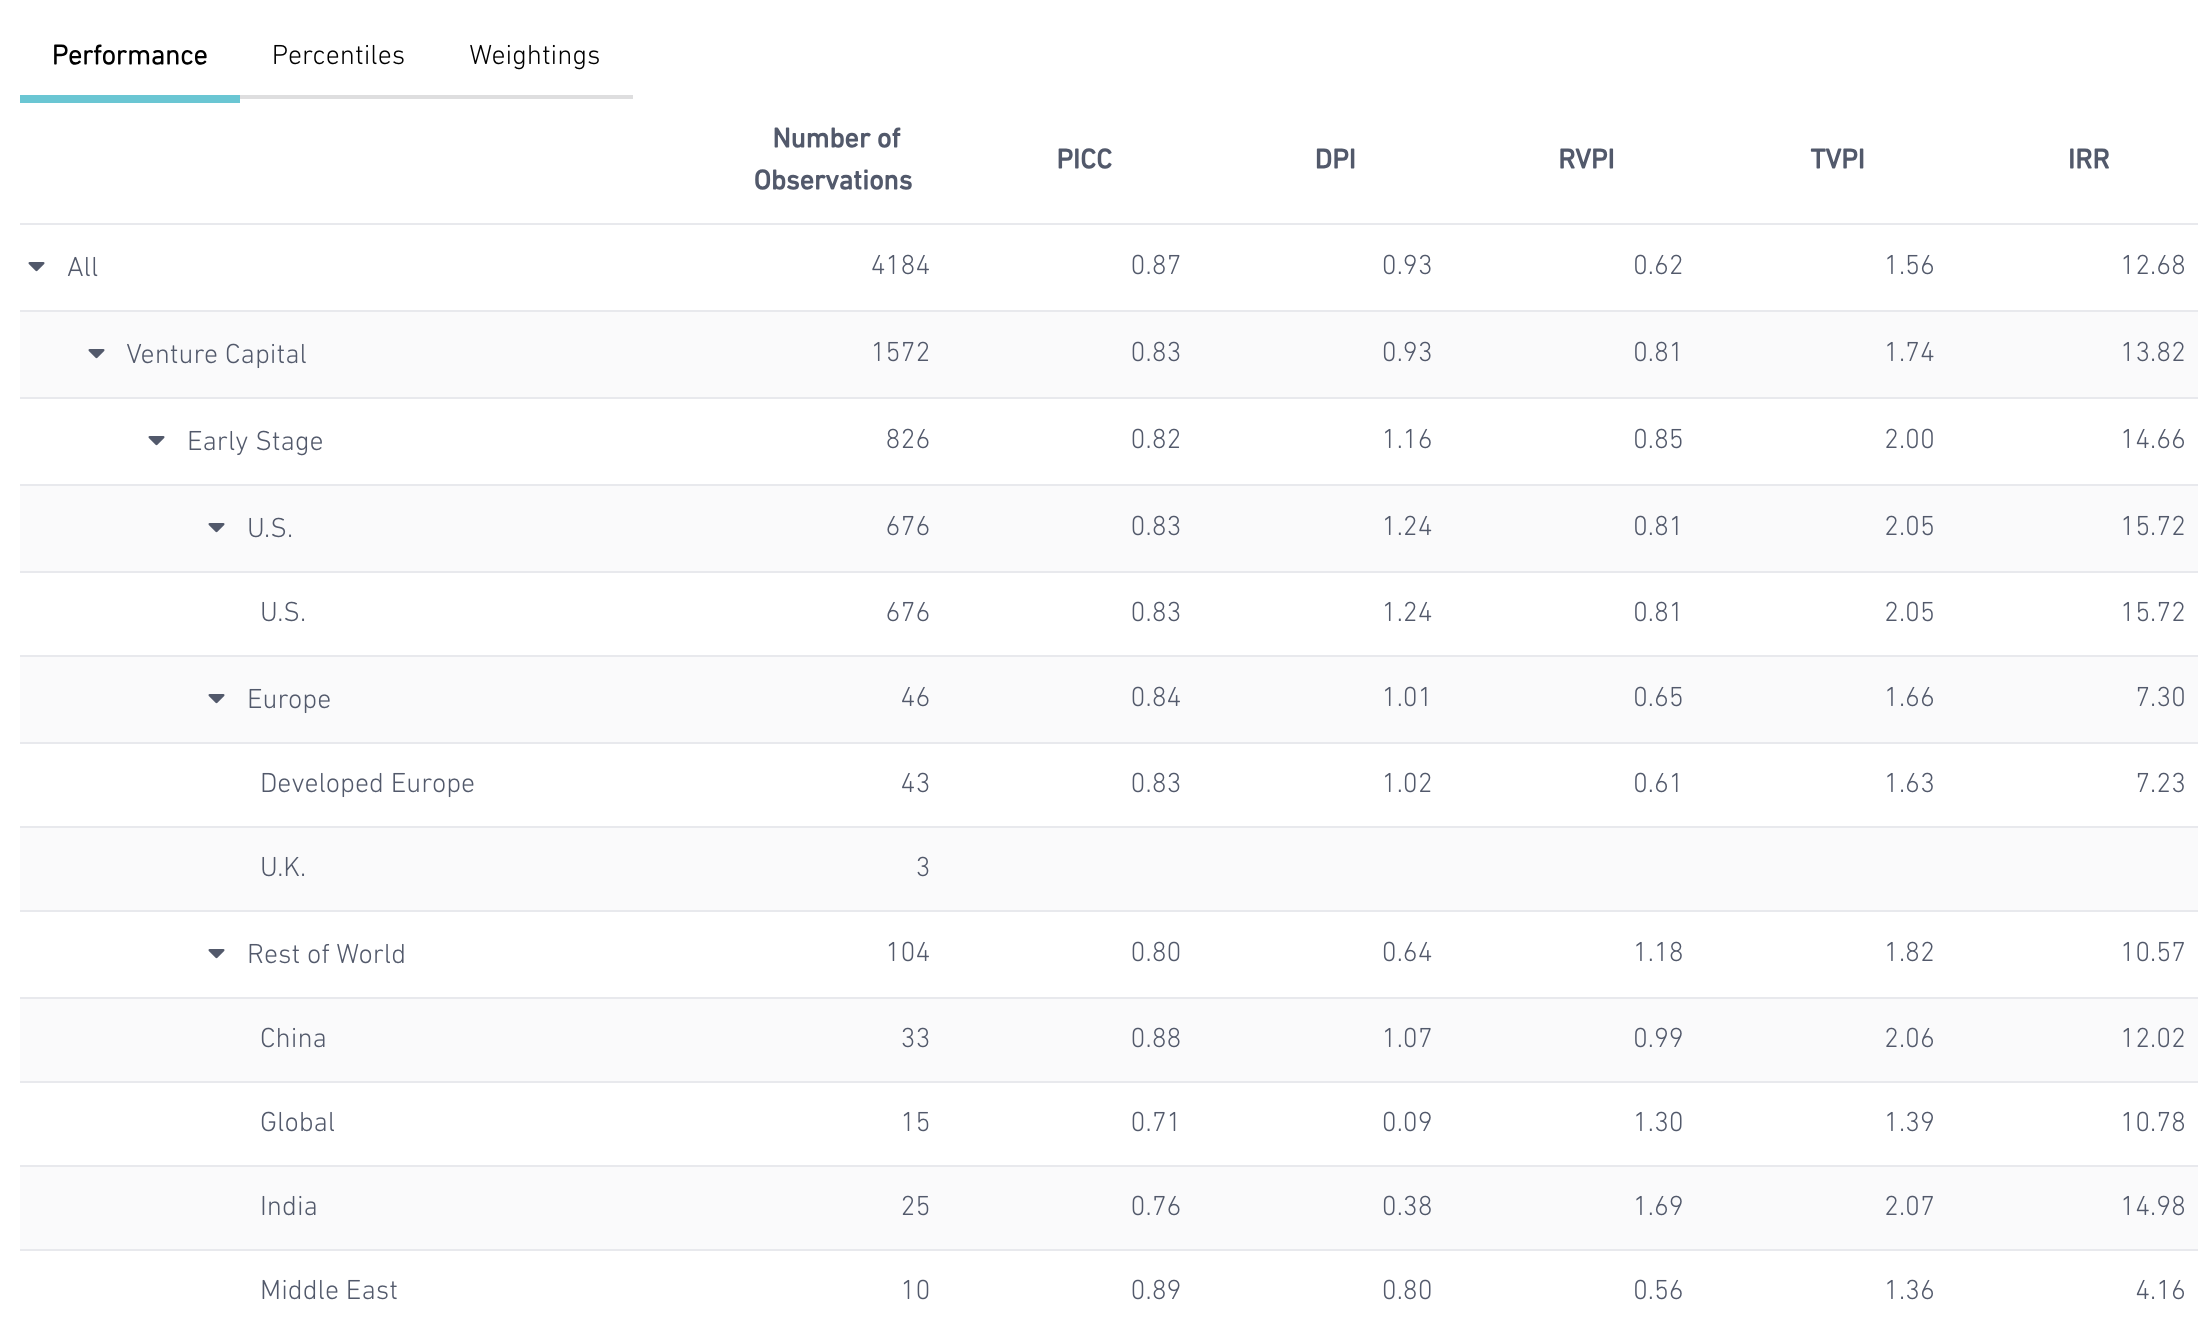Click the RVPI column header

tap(1586, 159)
